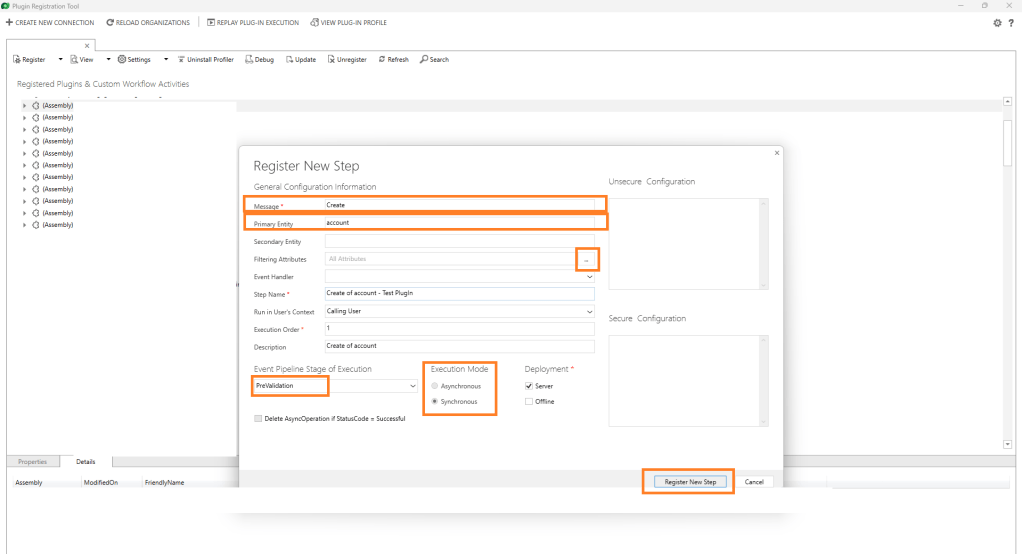Uncheck the Server deployment checkbox
This screenshot has width=1022, height=554.
tap(529, 386)
